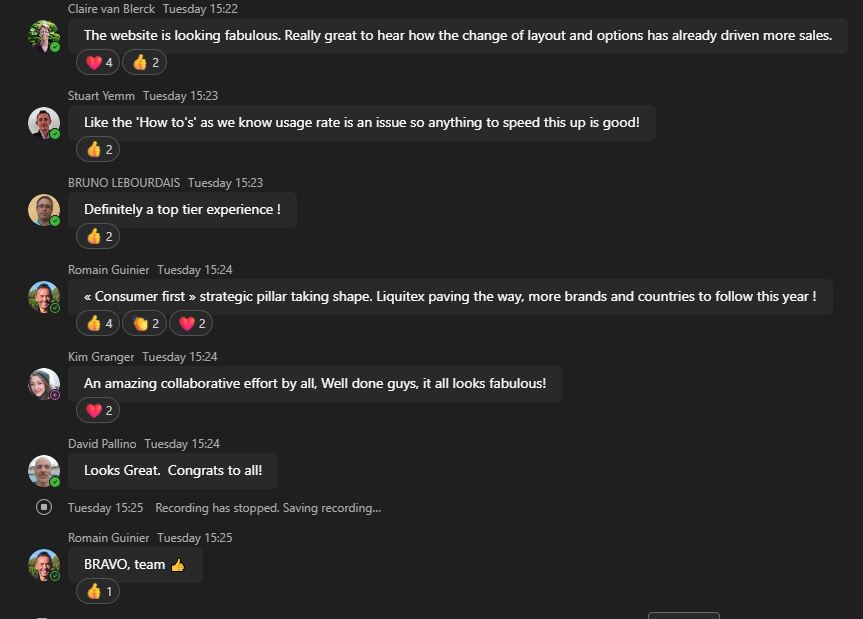Screen dimensions: 863x619
Task: Click the heart reaction on Kim Granger's message
Action: 98,410
